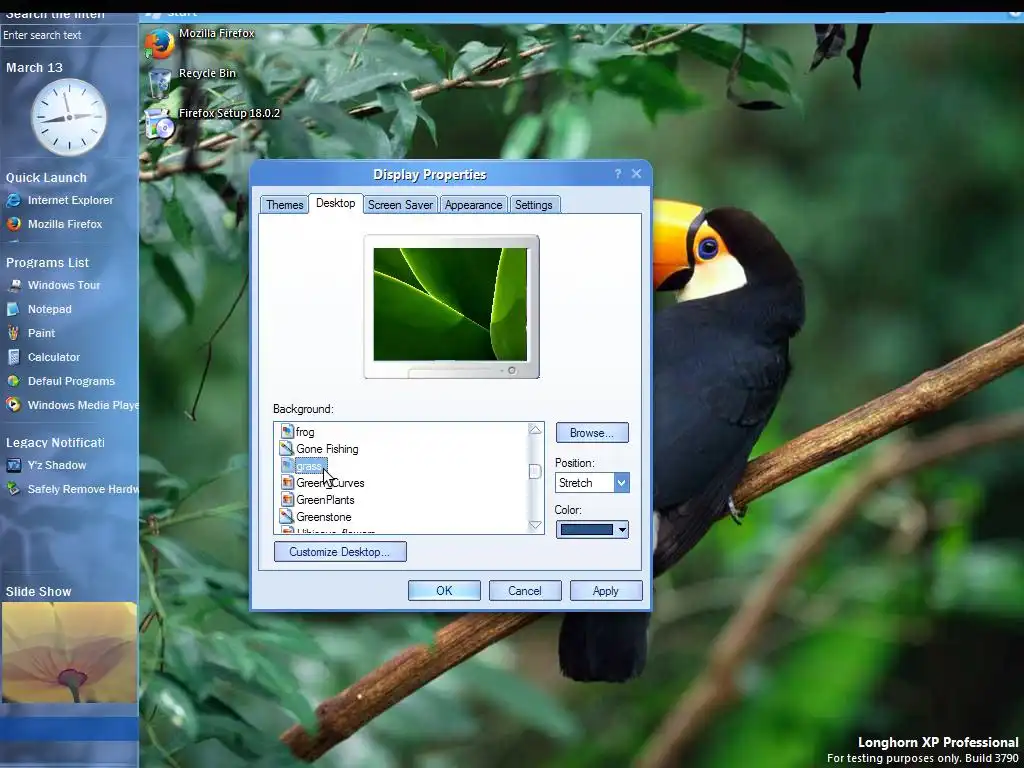The image size is (1024, 768).
Task: Select grass in Background list
Action: pos(311,466)
